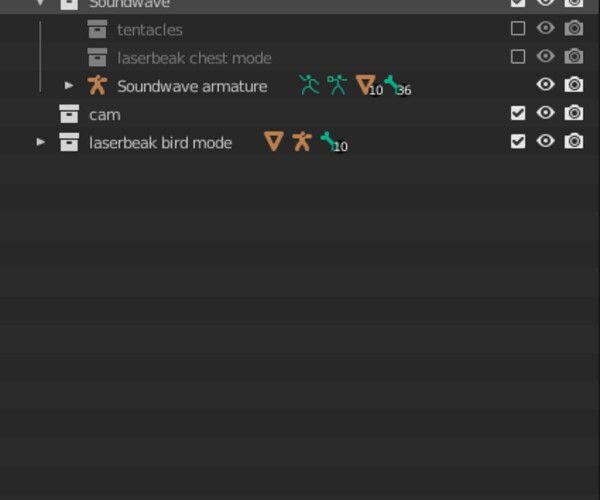Image resolution: width=600 pixels, height=500 pixels.
Task: Disable render camera for cam collection
Action: tap(574, 113)
